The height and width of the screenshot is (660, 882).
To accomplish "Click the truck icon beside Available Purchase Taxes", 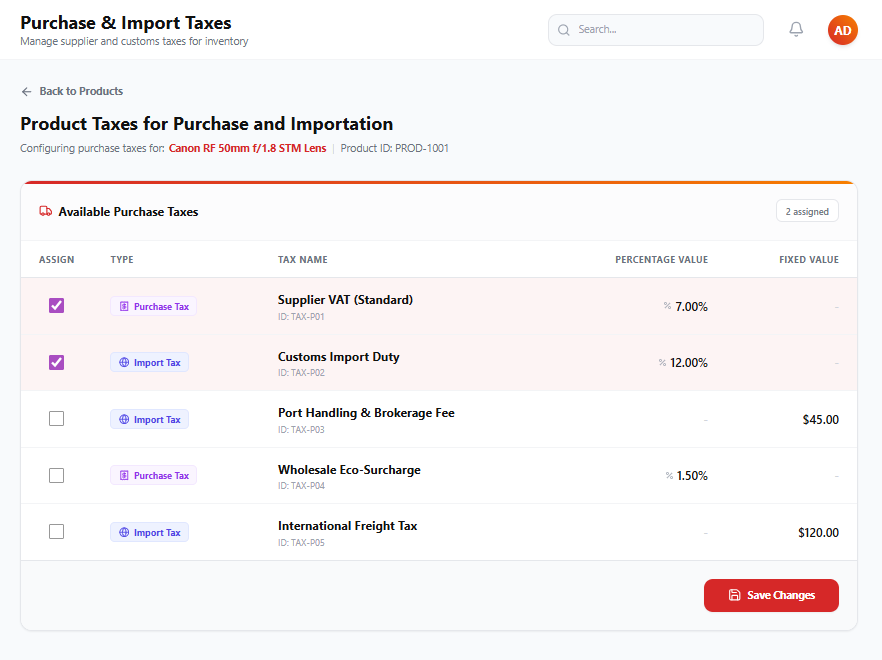I will click(46, 211).
